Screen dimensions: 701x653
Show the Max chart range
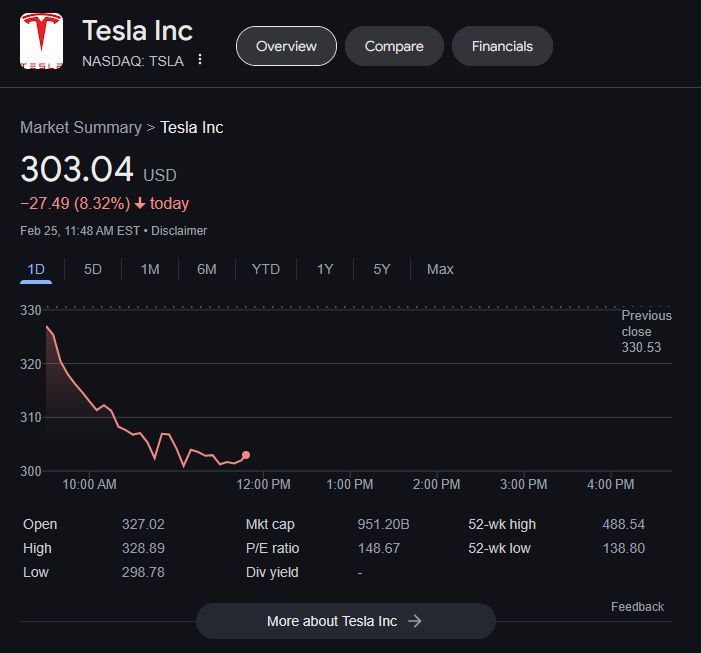440,270
